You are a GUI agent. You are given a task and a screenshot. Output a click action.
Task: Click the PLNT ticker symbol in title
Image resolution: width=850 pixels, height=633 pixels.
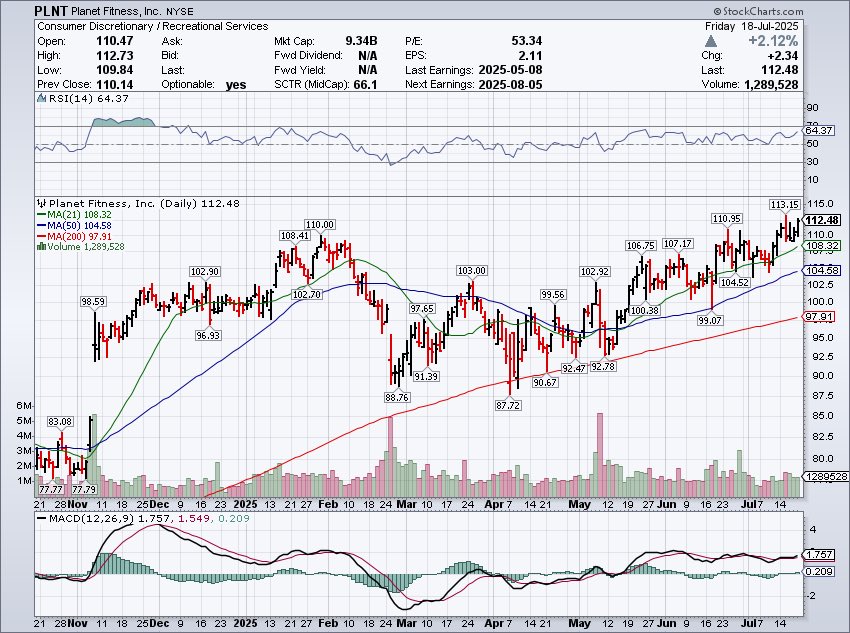point(51,11)
